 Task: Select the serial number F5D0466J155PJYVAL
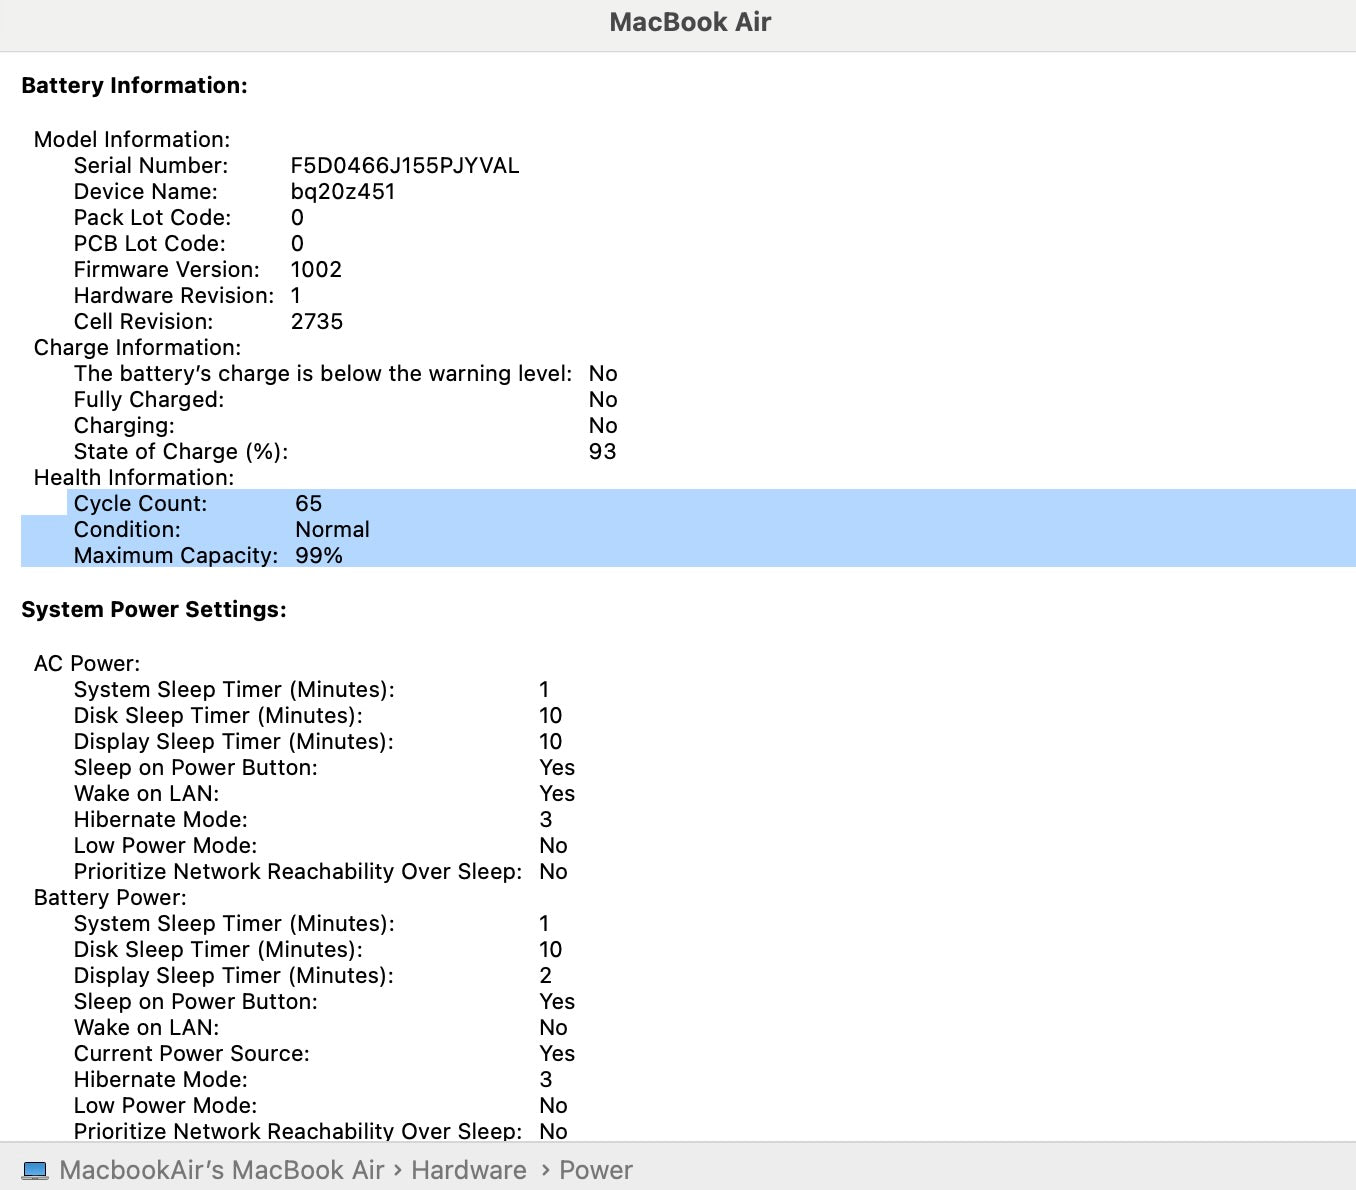pos(405,166)
